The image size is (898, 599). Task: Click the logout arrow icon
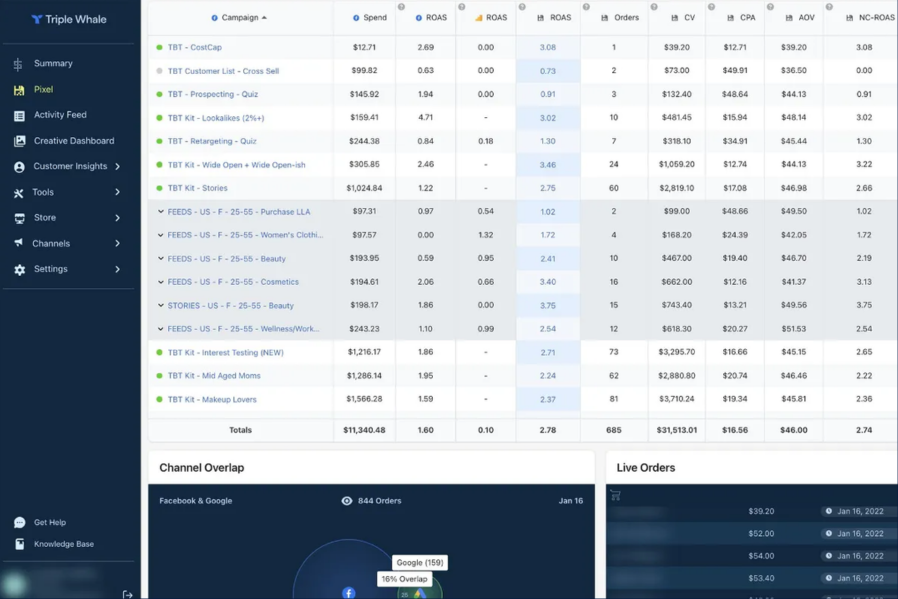[127, 594]
